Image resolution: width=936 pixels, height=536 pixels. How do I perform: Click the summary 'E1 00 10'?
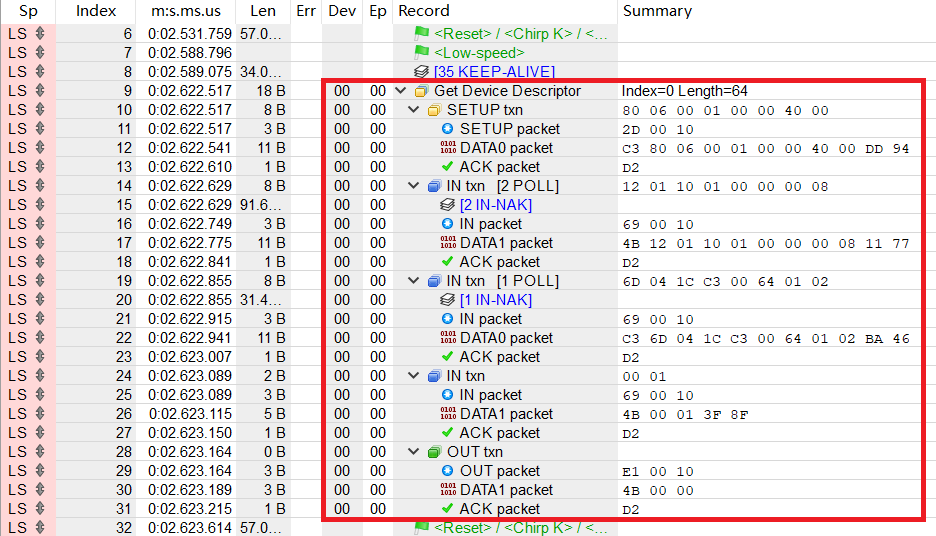[x=658, y=471]
